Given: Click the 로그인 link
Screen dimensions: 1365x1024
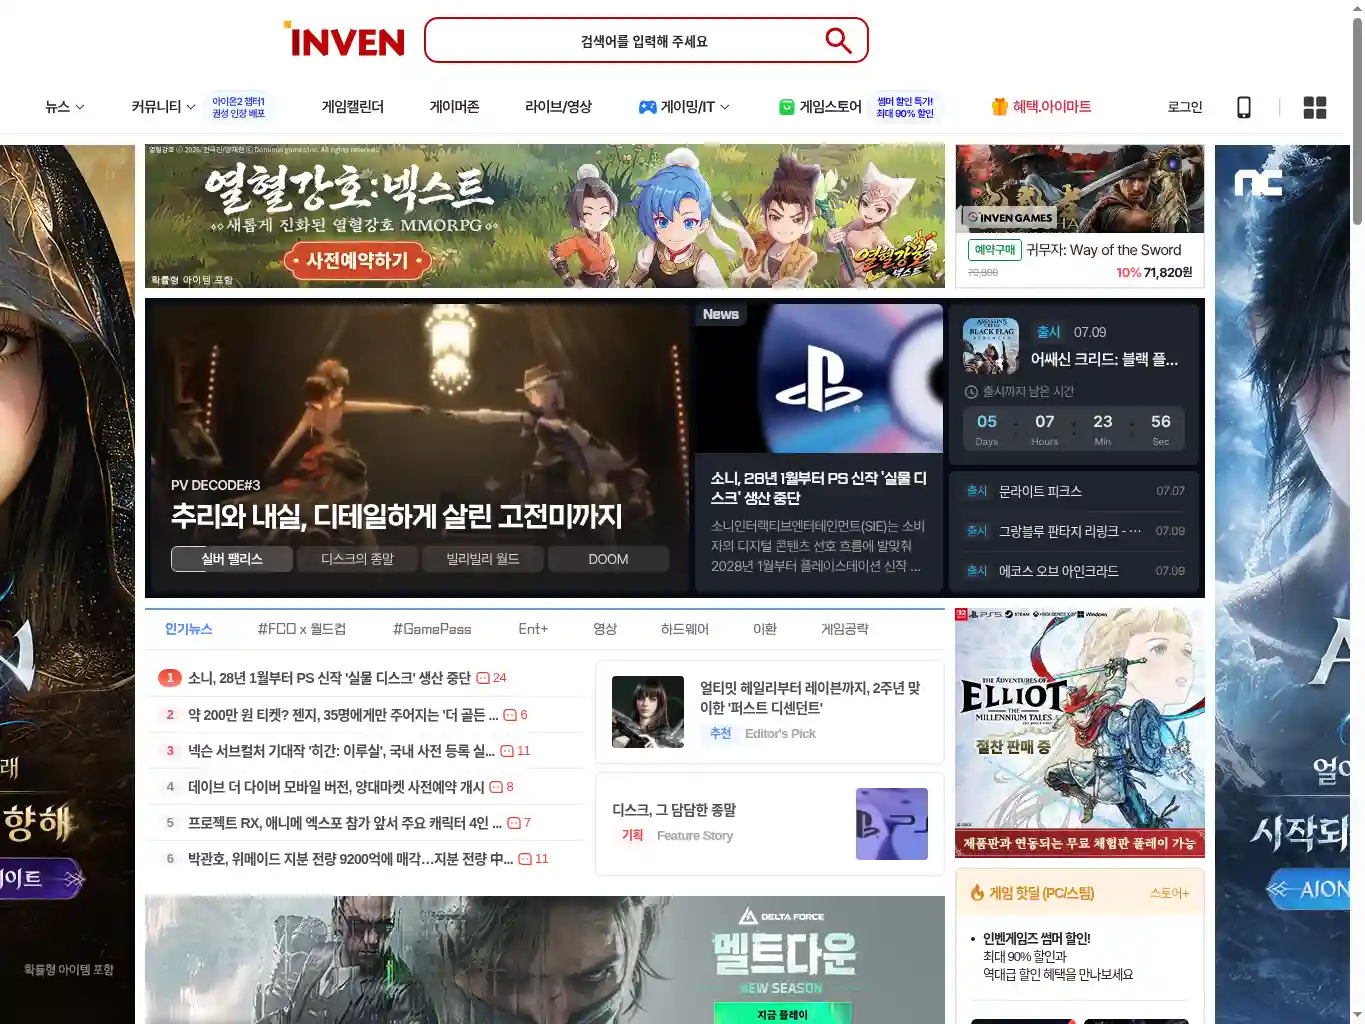Looking at the screenshot, I should click(1185, 107).
